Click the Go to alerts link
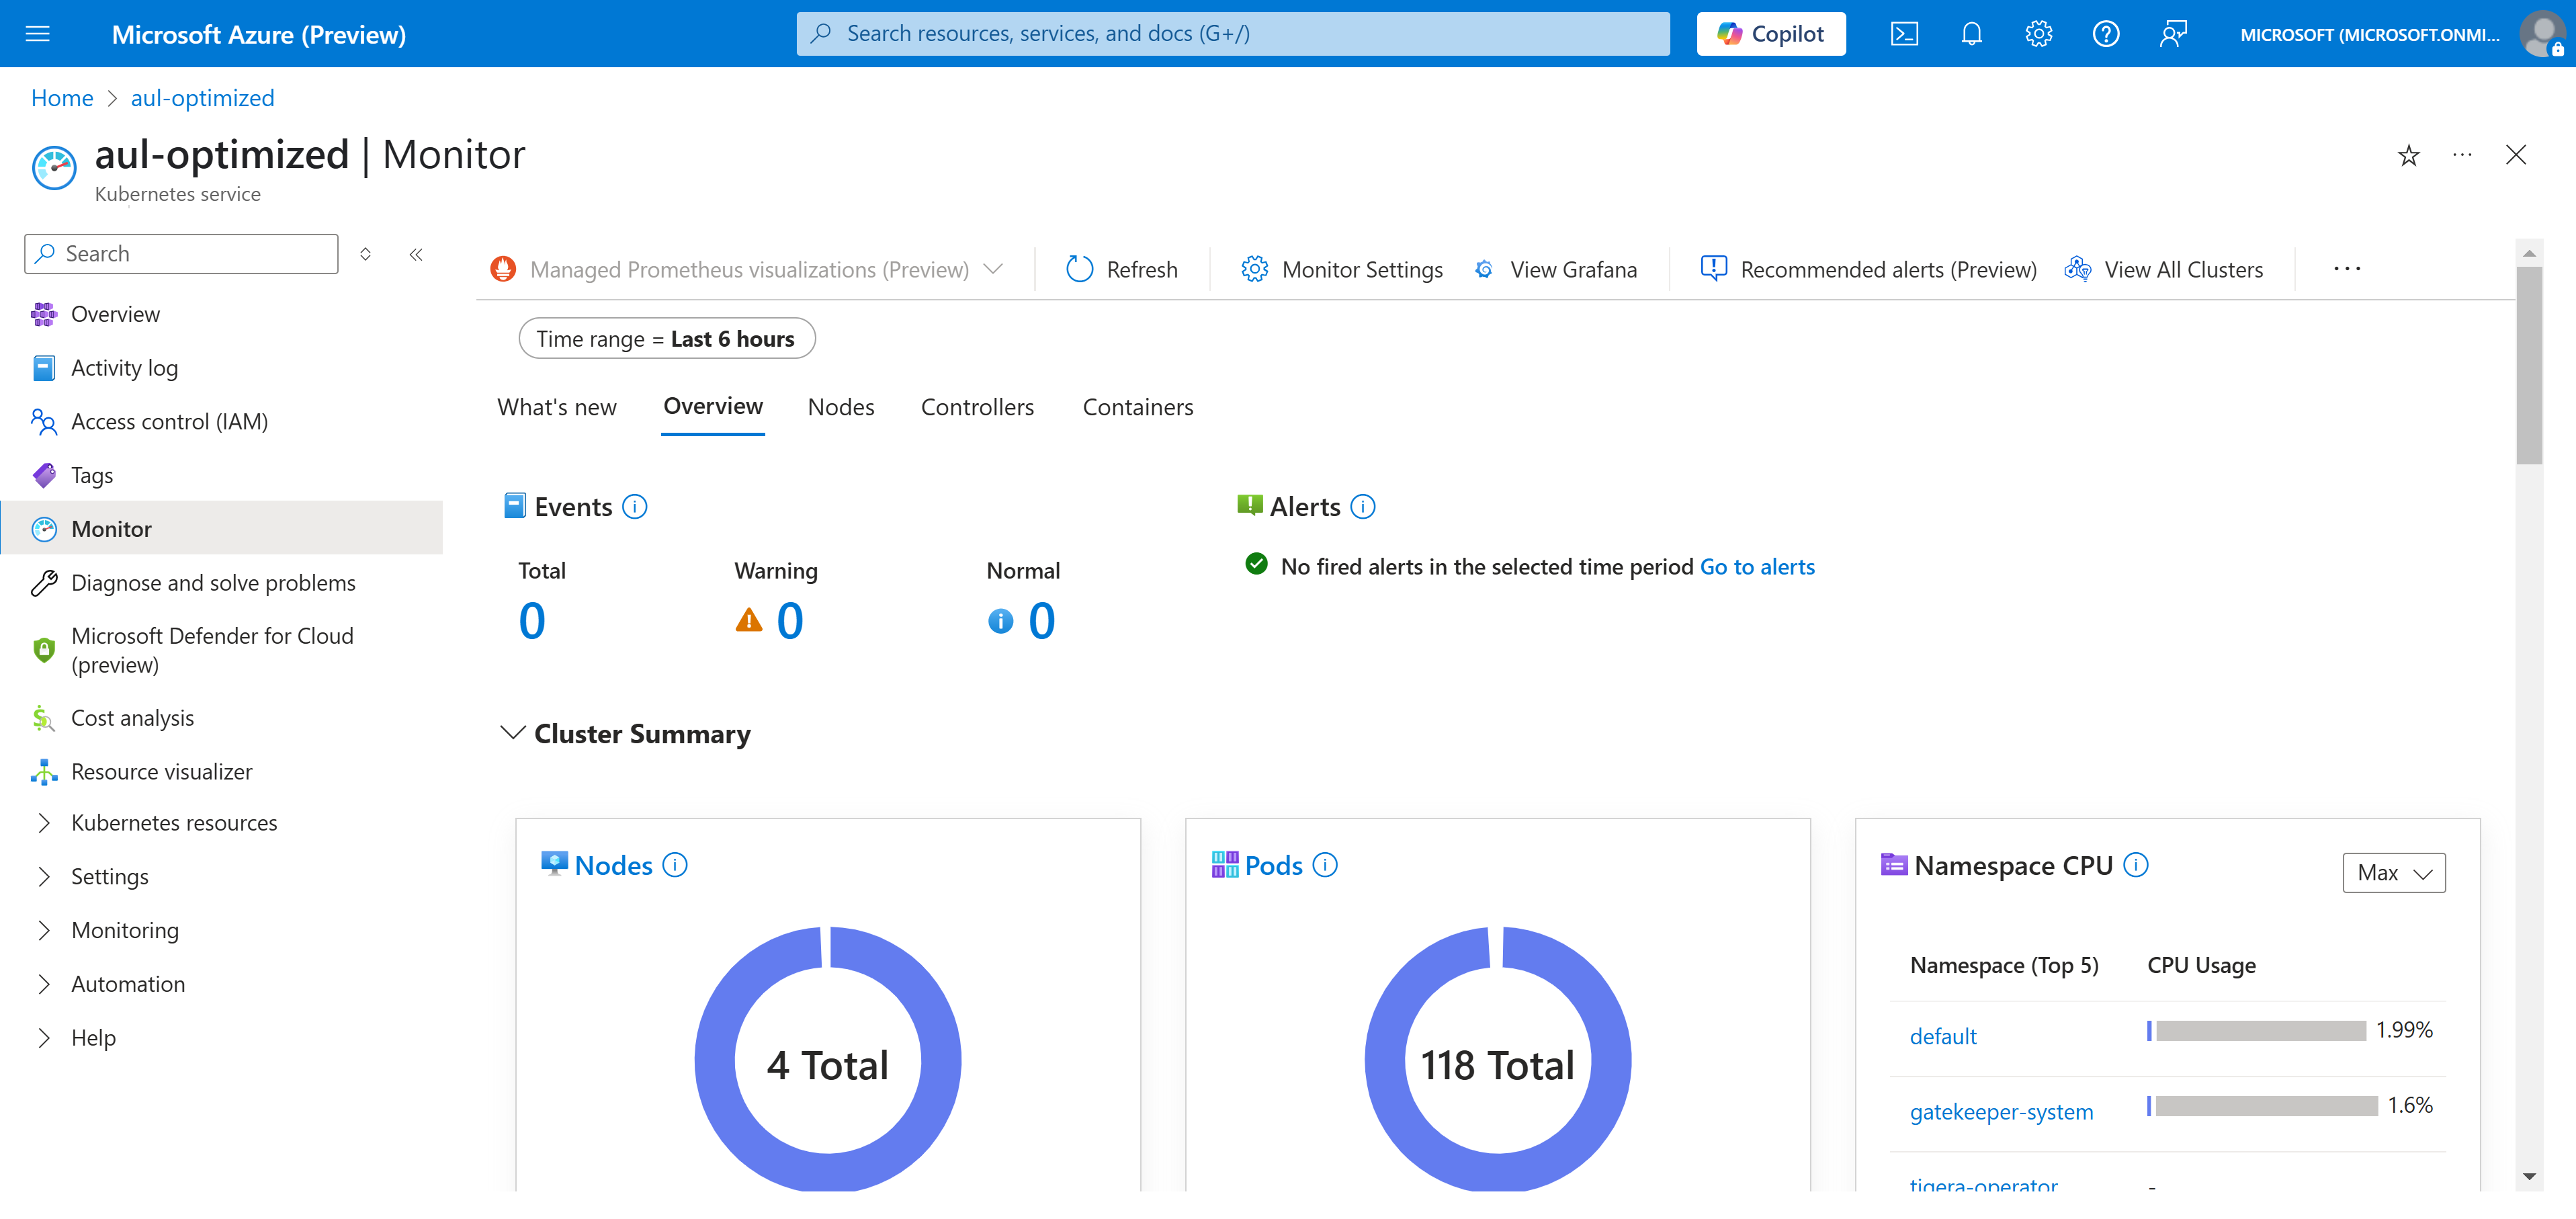The height and width of the screenshot is (1219, 2576). tap(1756, 567)
